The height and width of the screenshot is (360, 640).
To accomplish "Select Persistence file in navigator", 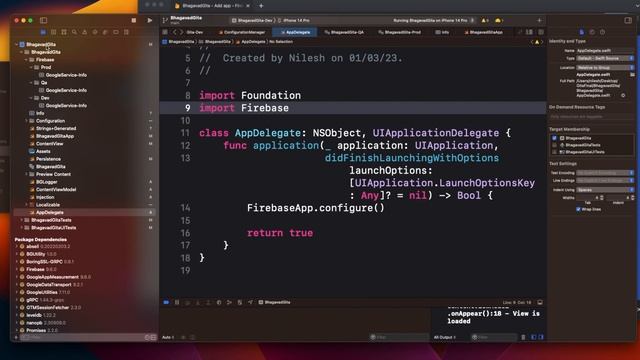I will 48,159.
